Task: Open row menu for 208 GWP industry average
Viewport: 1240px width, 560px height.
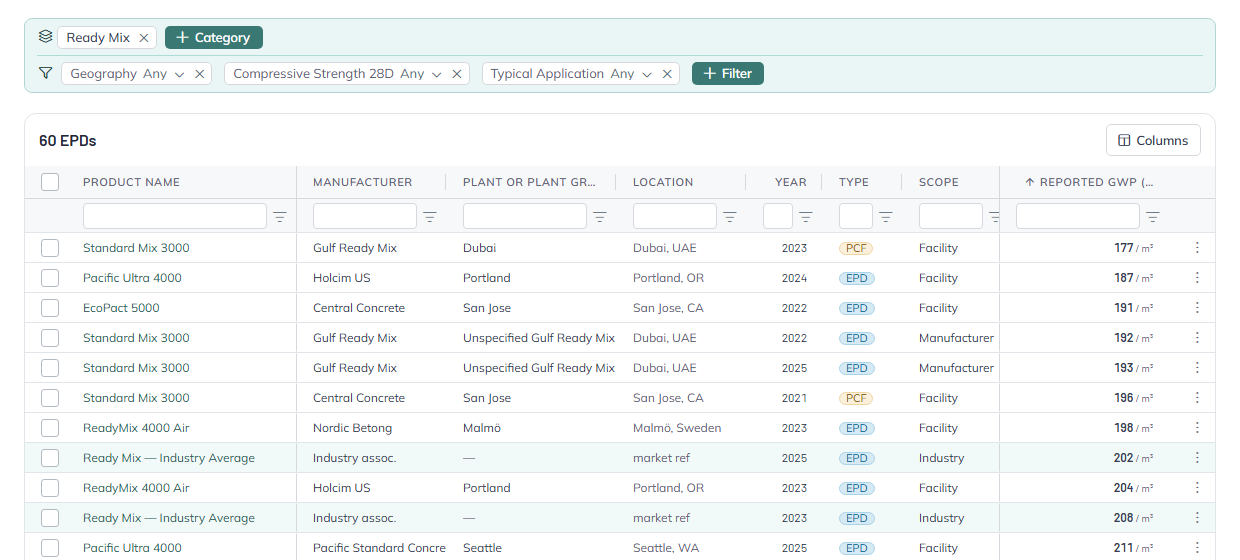Action: [x=1197, y=518]
